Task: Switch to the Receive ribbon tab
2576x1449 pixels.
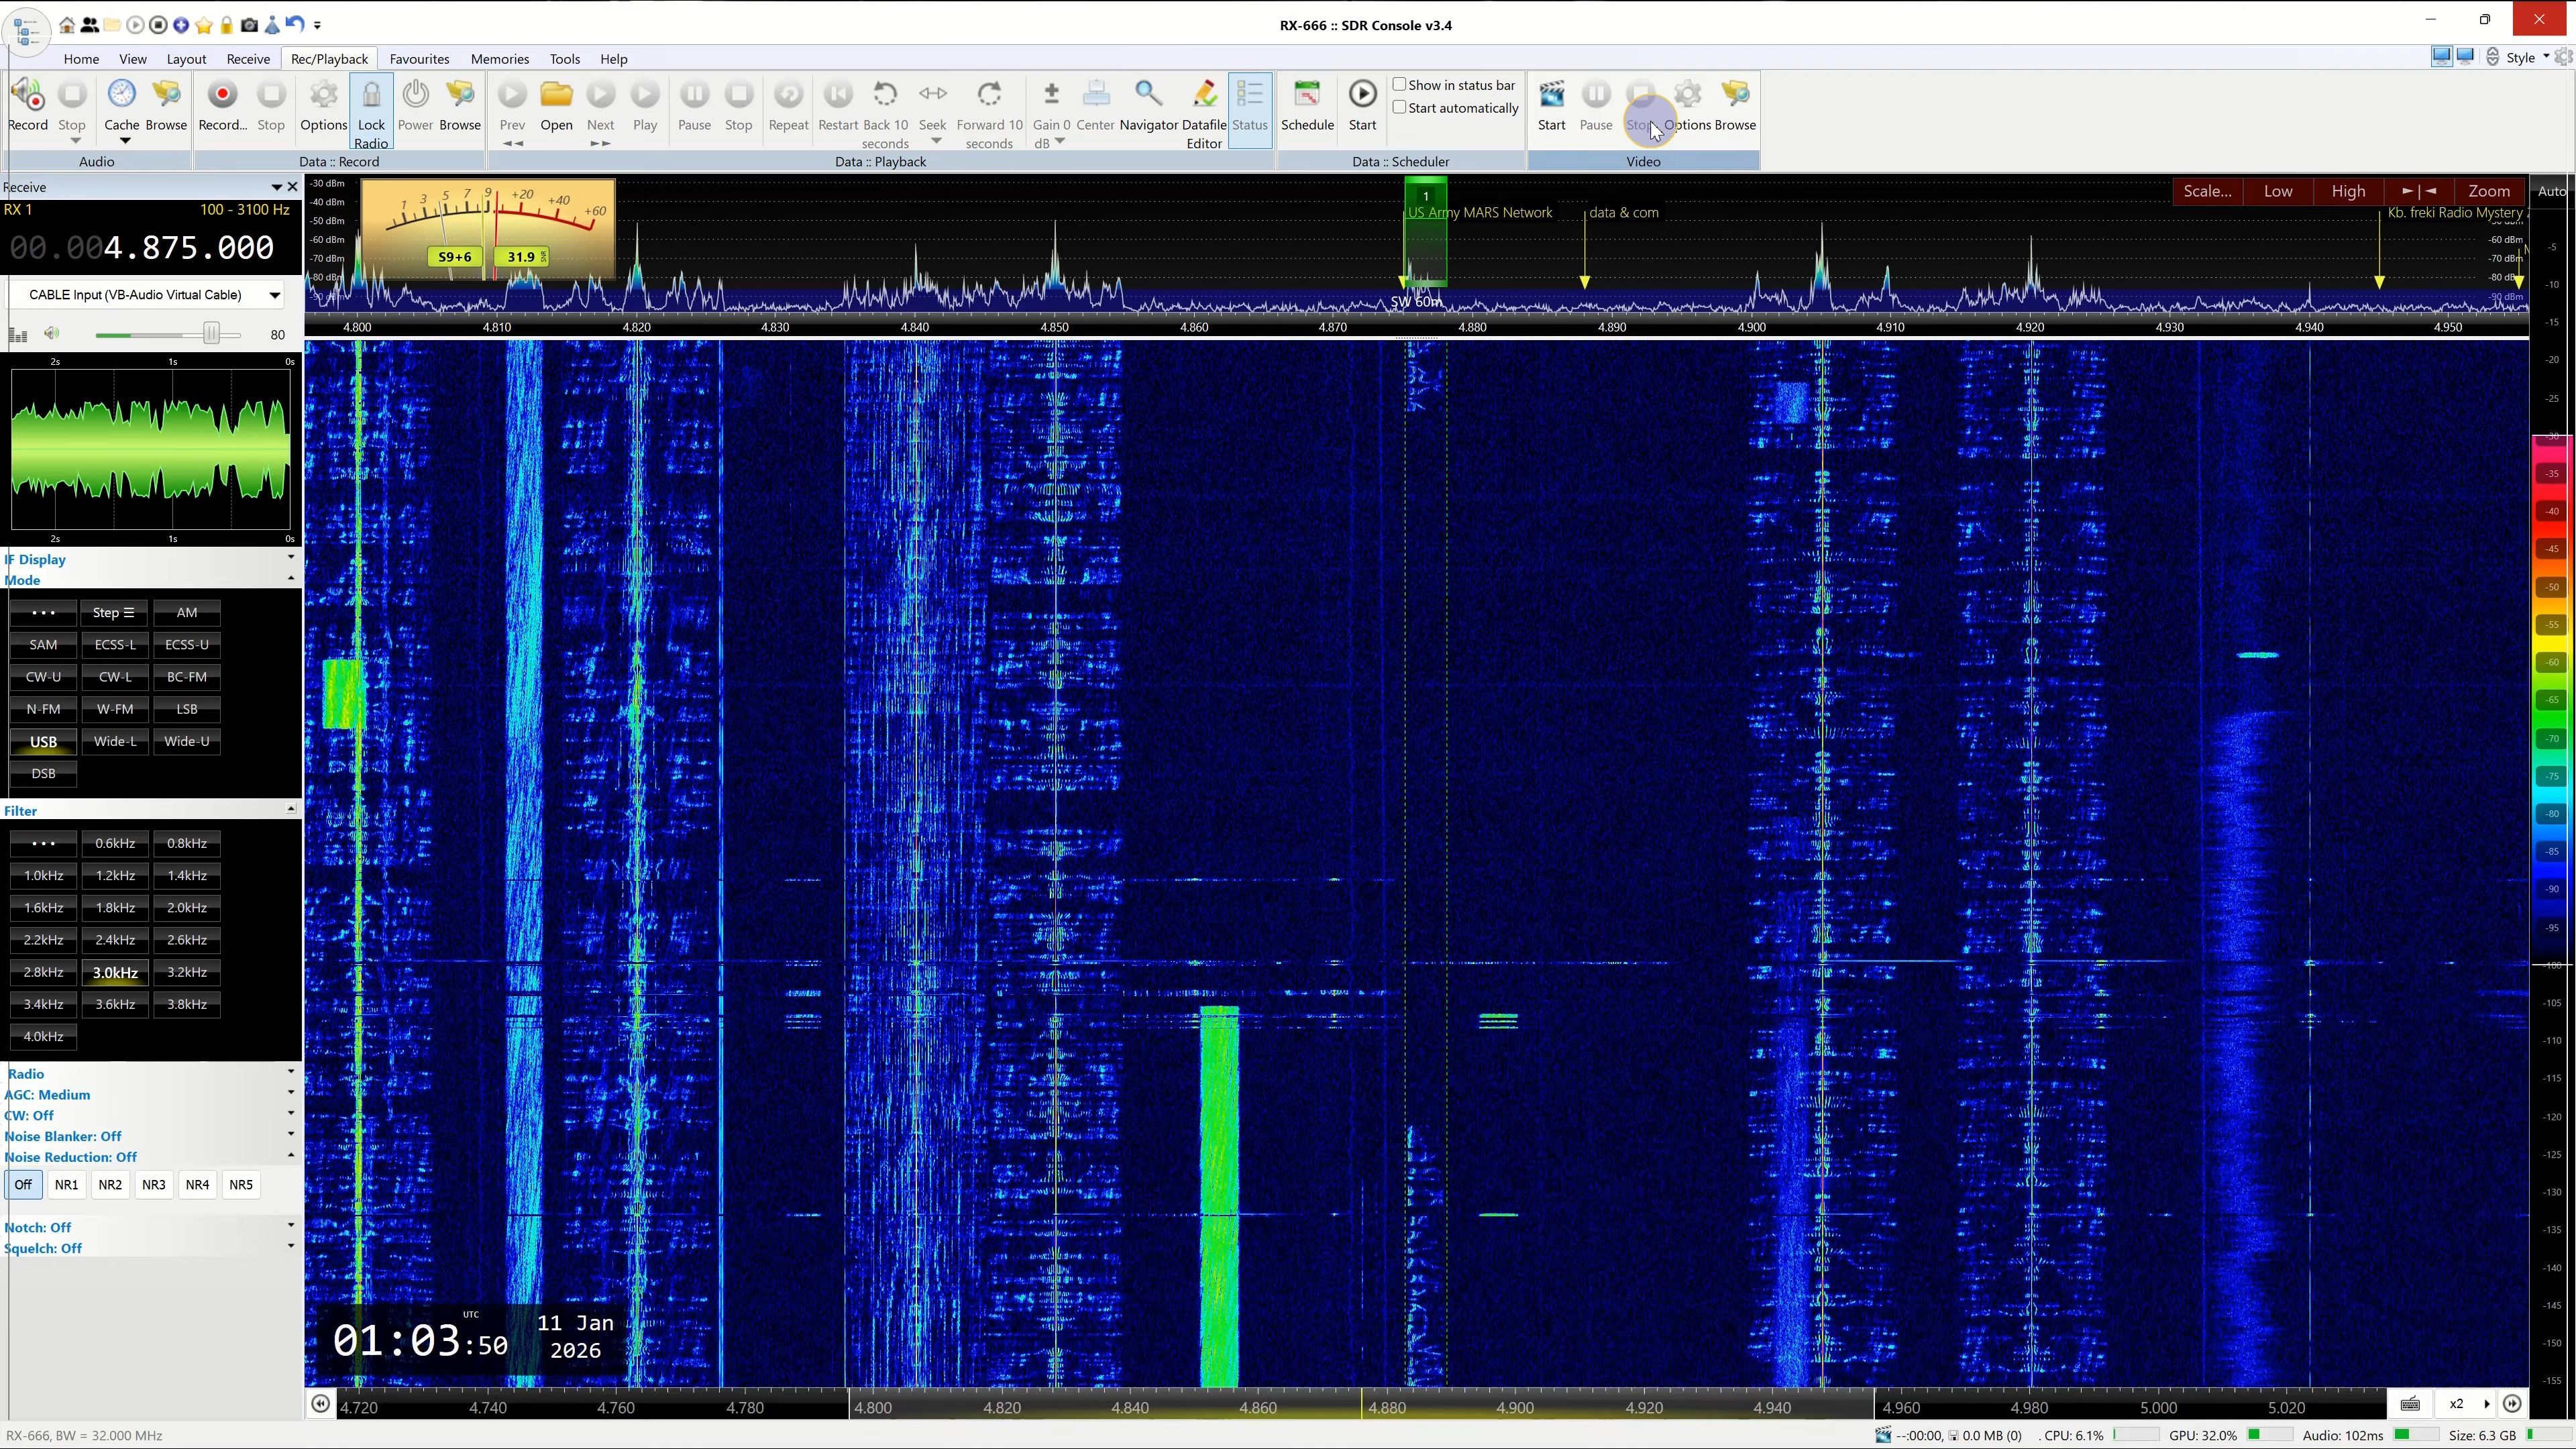Action: pyautogui.click(x=248, y=59)
